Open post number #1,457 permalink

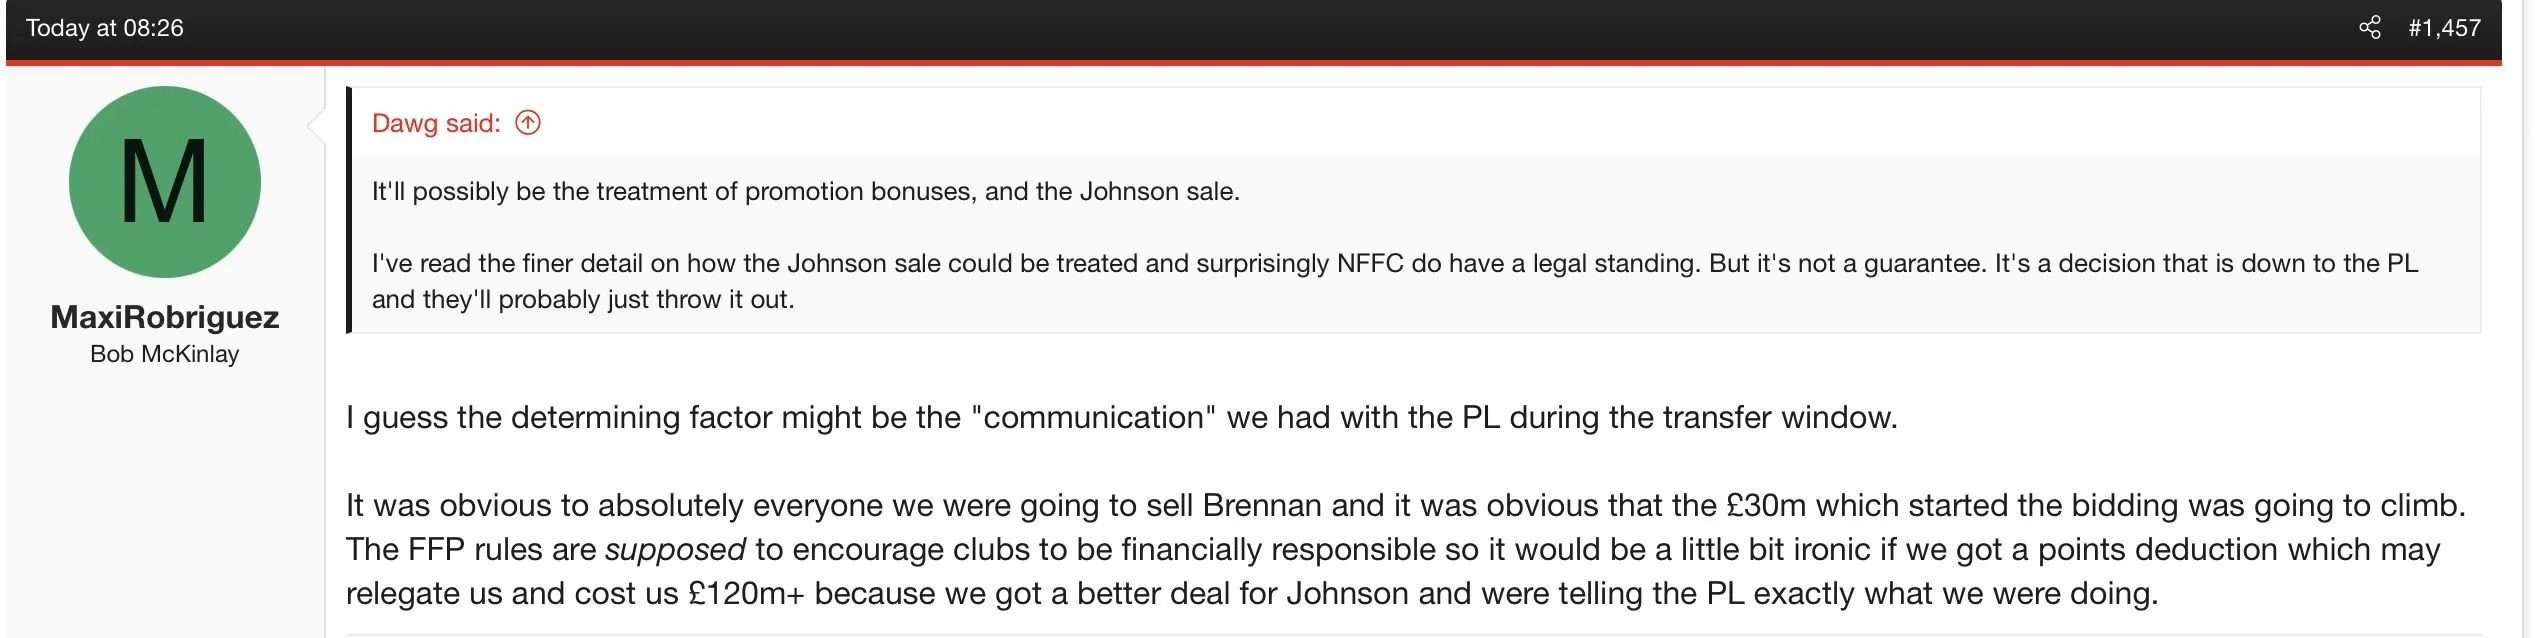2444,28
